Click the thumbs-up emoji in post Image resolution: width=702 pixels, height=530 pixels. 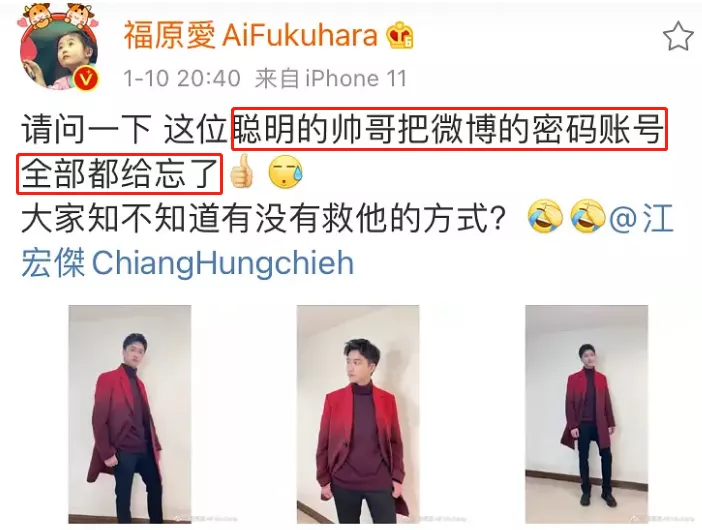(241, 171)
